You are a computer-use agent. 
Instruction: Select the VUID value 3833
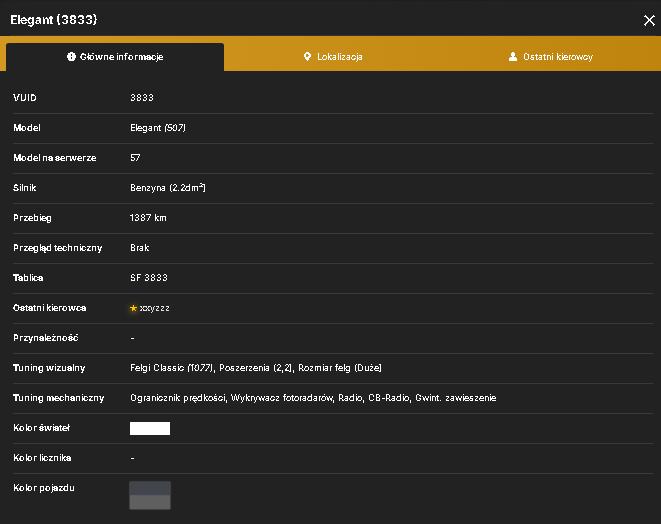[142, 98]
